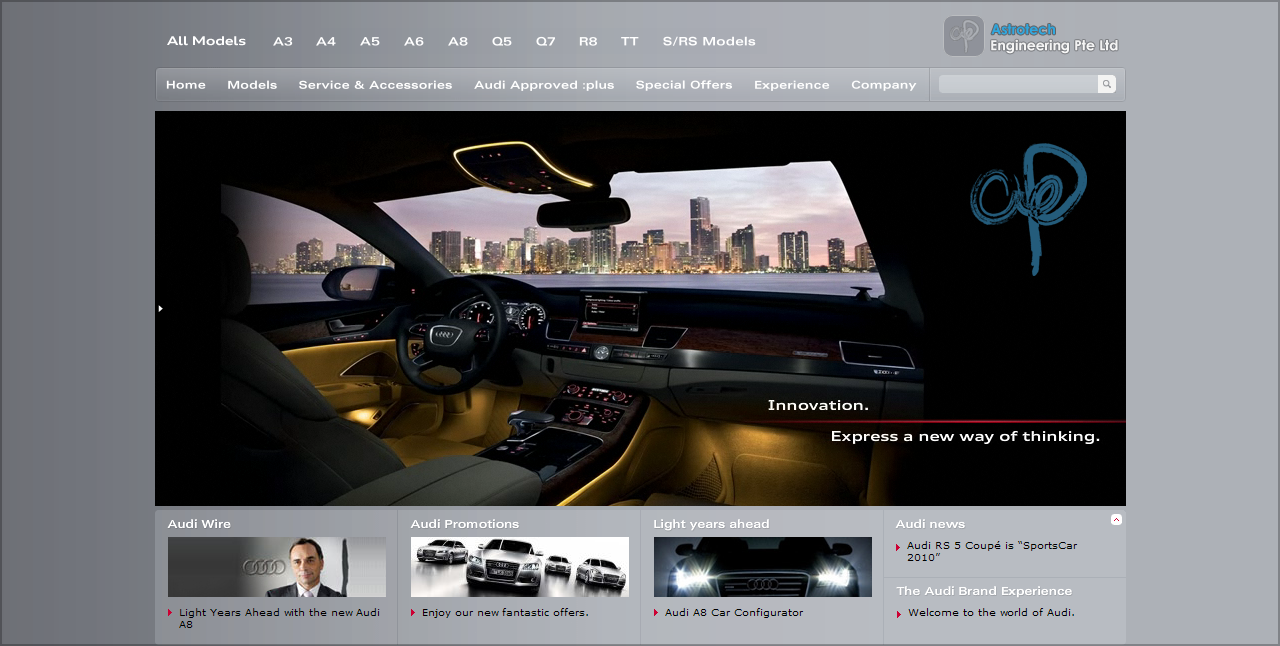Open Audi RS 5 Coupé SportsCar 2010 news
Image resolution: width=1280 pixels, height=646 pixels.
pos(992,551)
